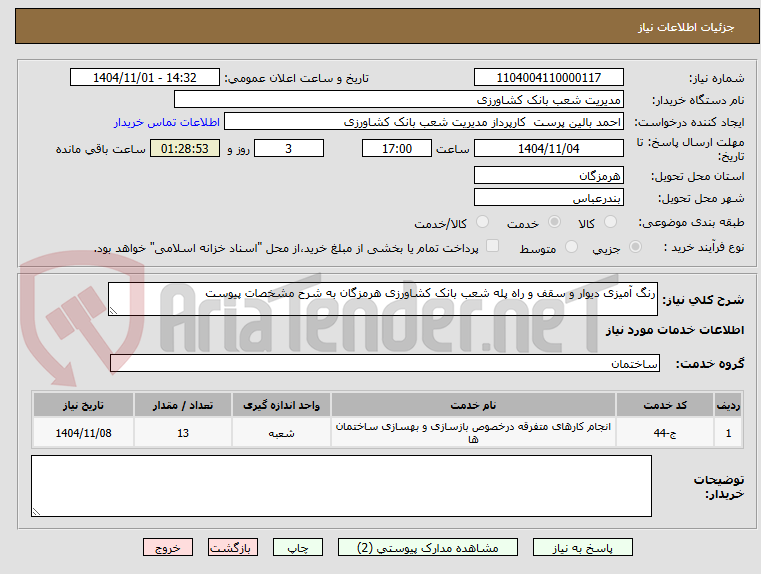Select the متوسط purchase type radio

pyautogui.click(x=572, y=247)
